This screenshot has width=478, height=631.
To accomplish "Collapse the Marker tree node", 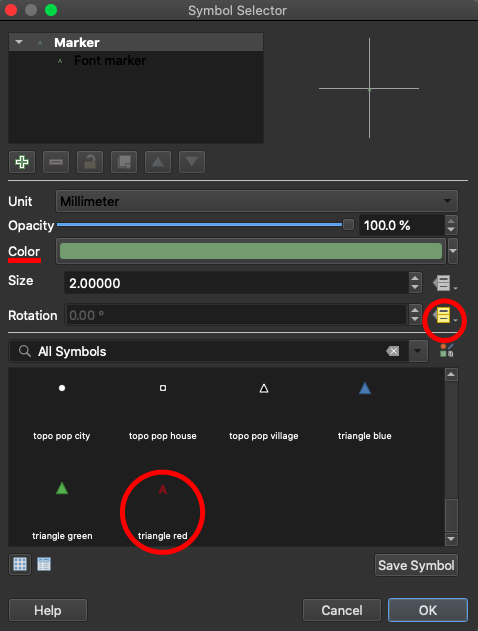I will click(x=19, y=42).
